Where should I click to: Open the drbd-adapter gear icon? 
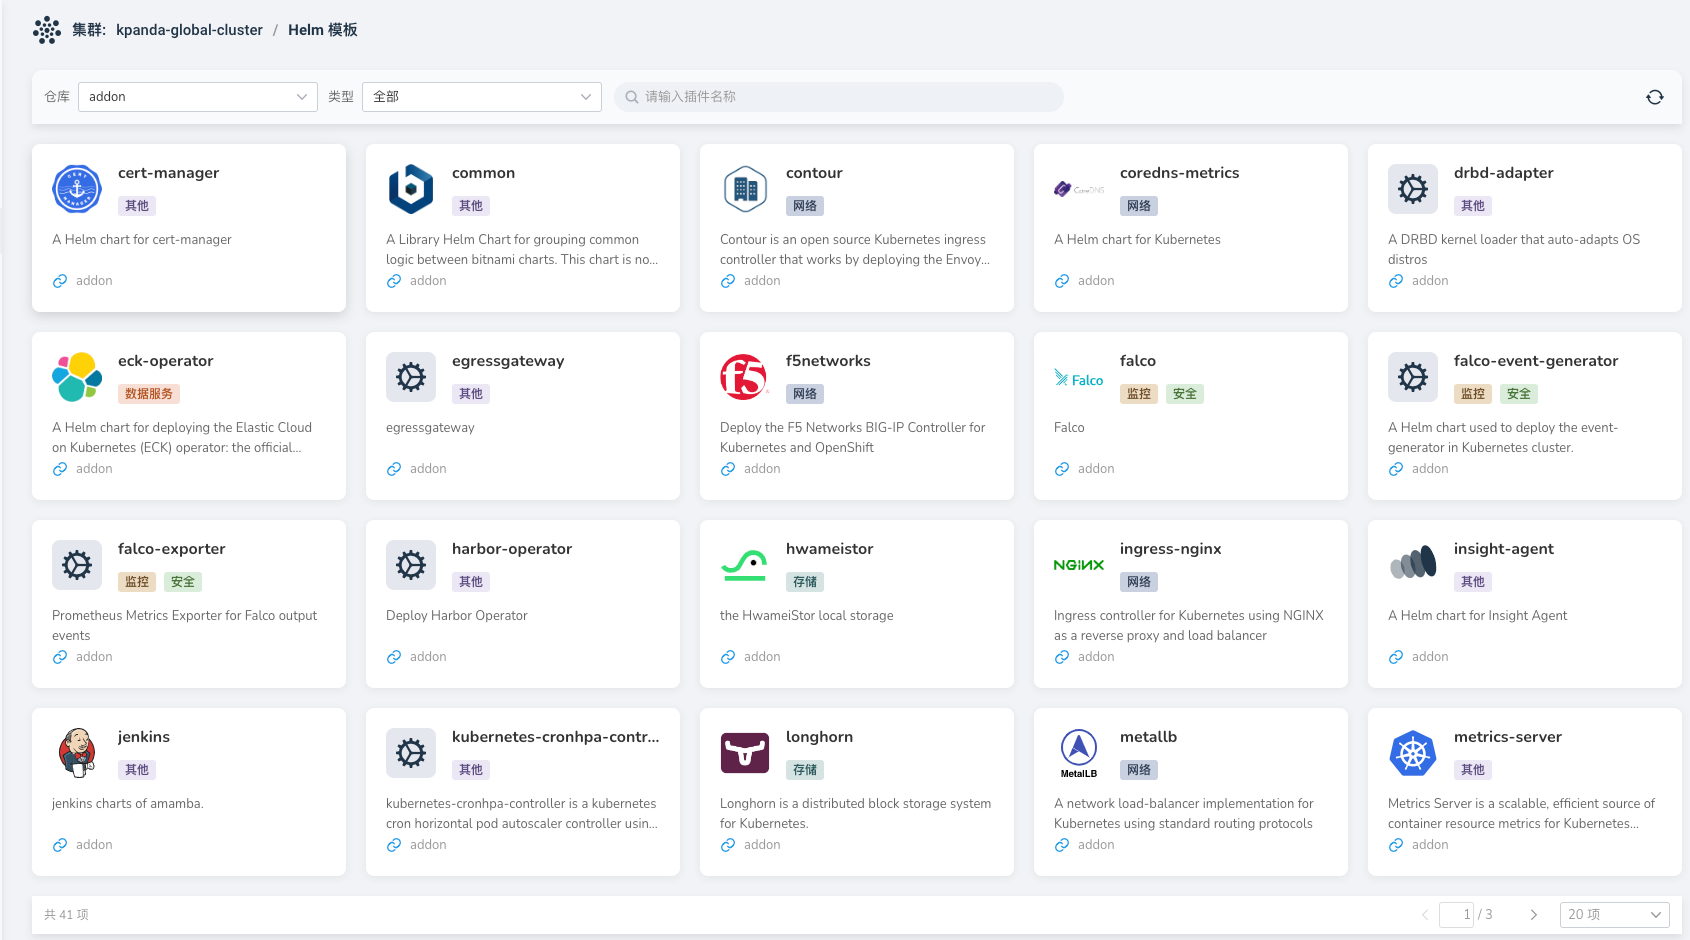[1413, 189]
